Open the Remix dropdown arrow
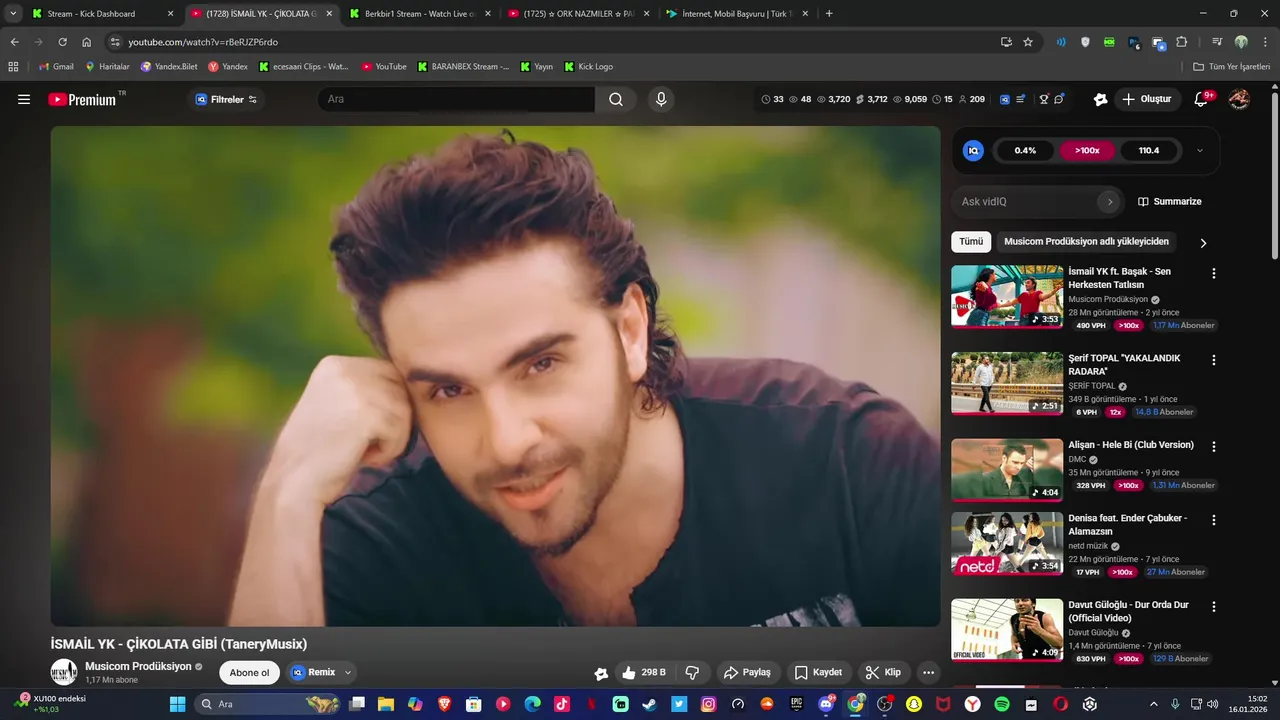Image resolution: width=1280 pixels, height=720 pixels. [348, 673]
